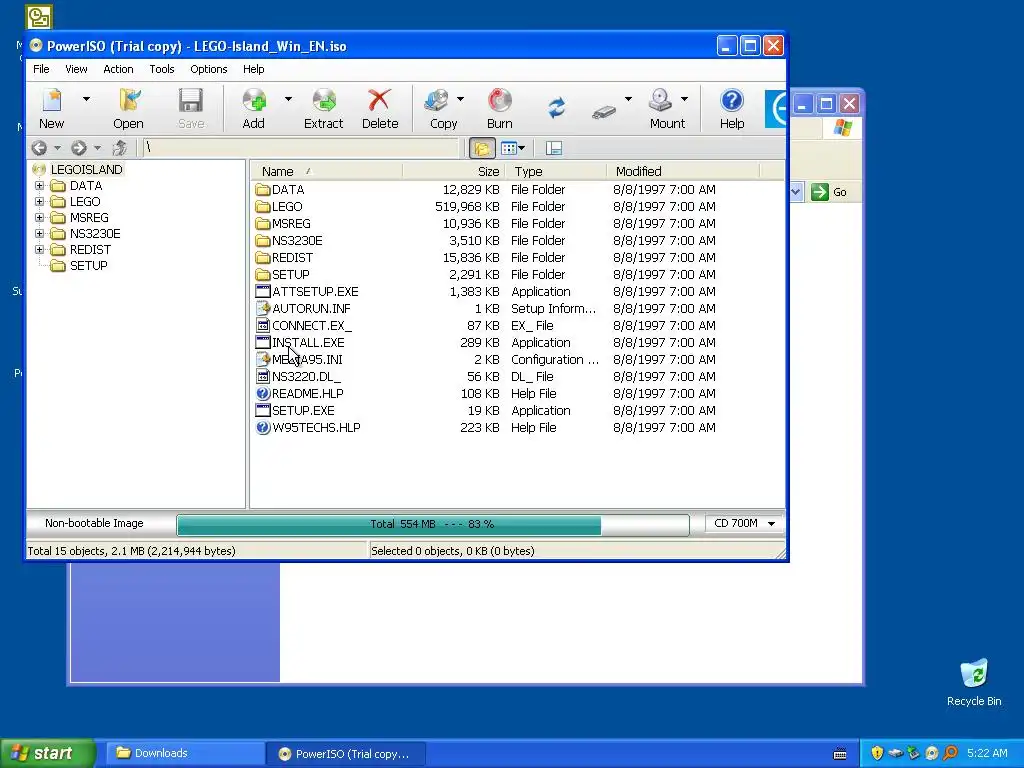1024x768 pixels.
Task: Click the path address field
Action: pos(300,148)
